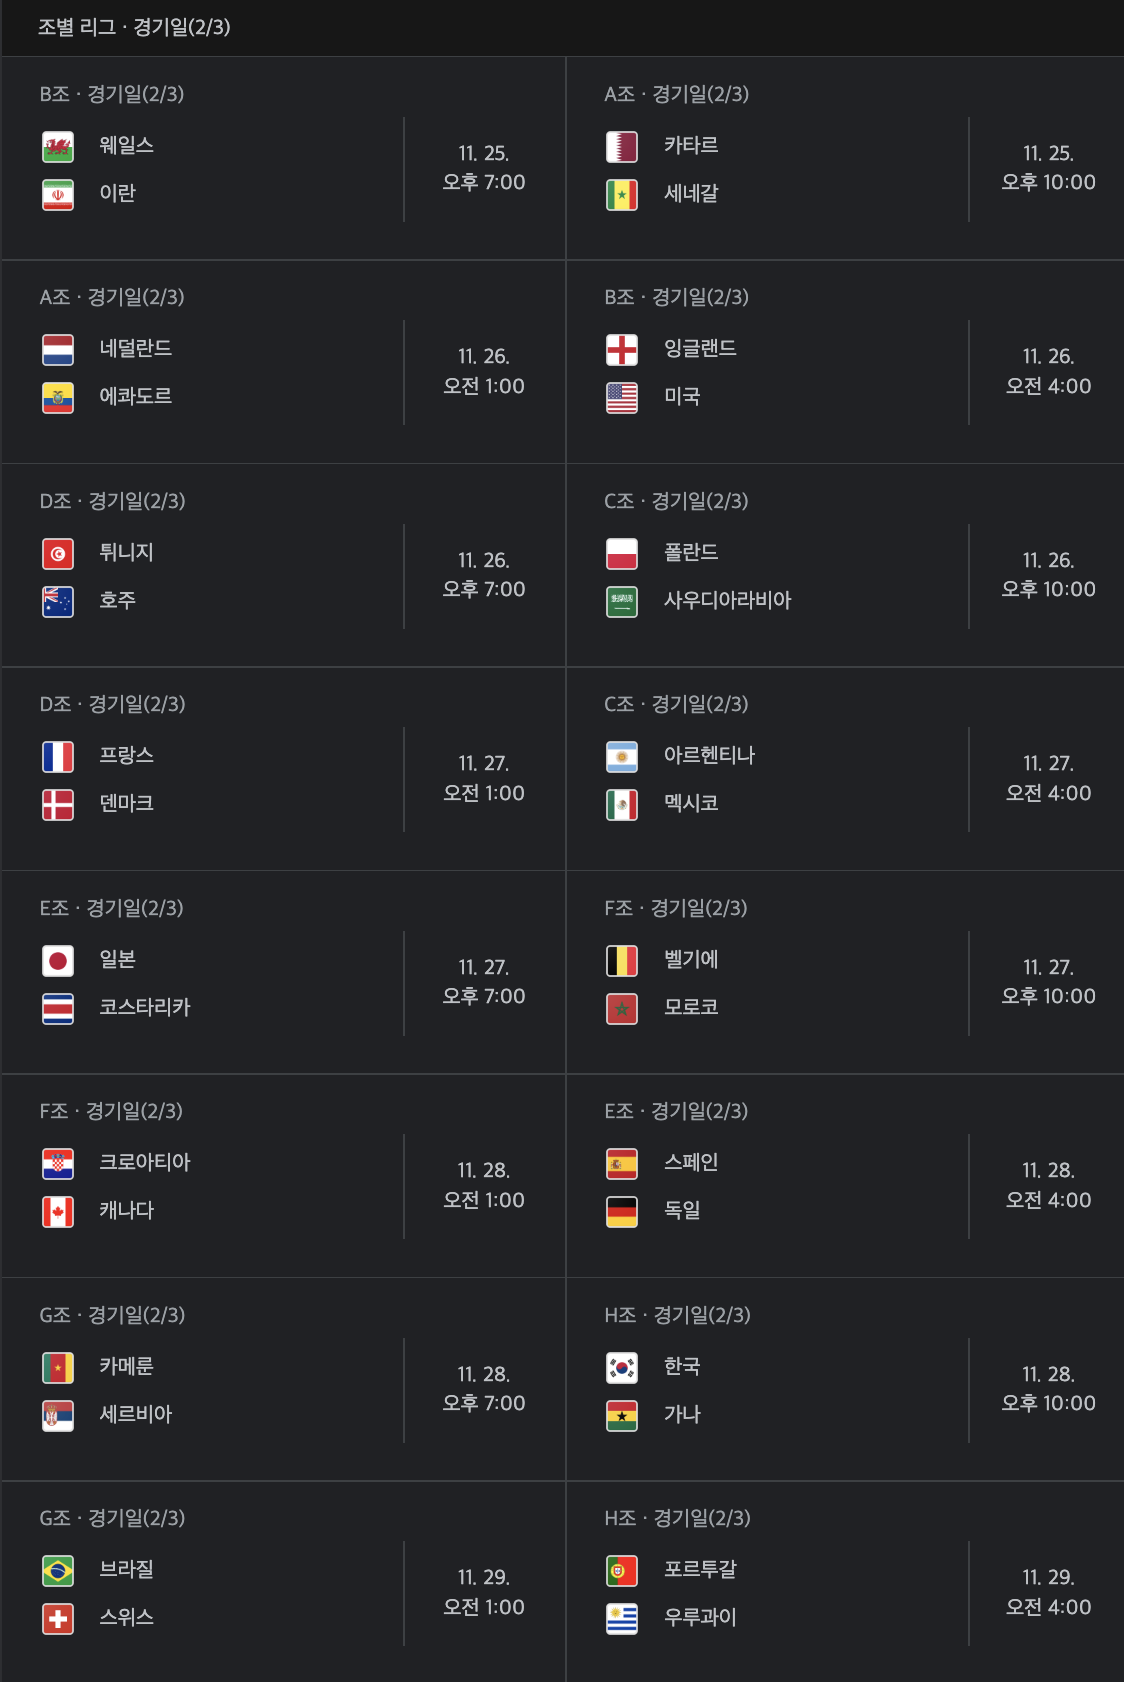1124x1682 pixels.
Task: Click the Wales flag icon
Action: [58, 147]
